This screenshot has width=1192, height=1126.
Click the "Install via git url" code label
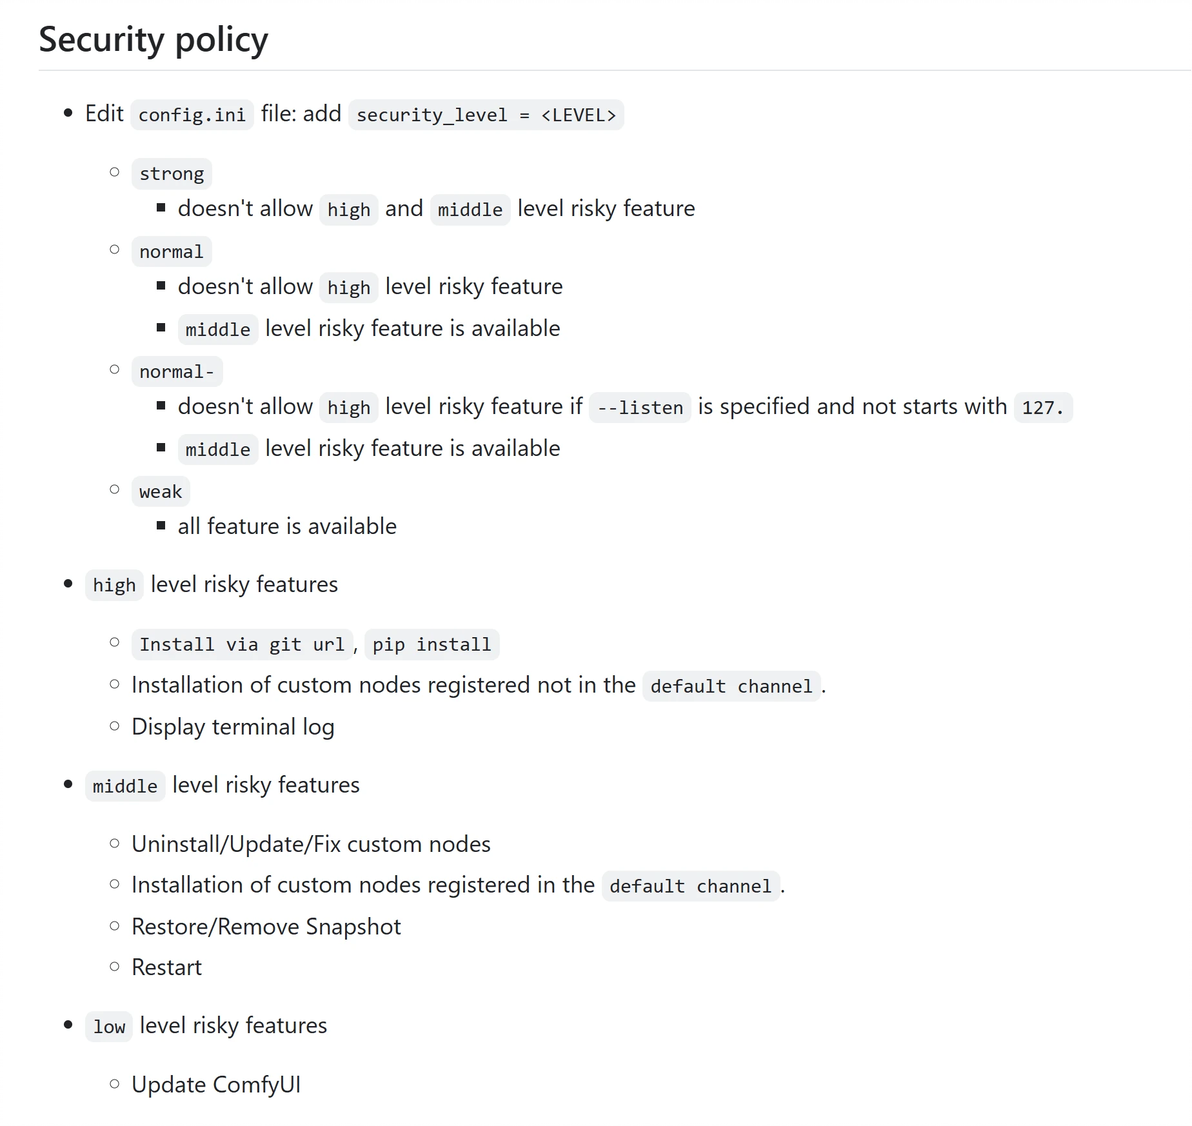tap(241, 645)
